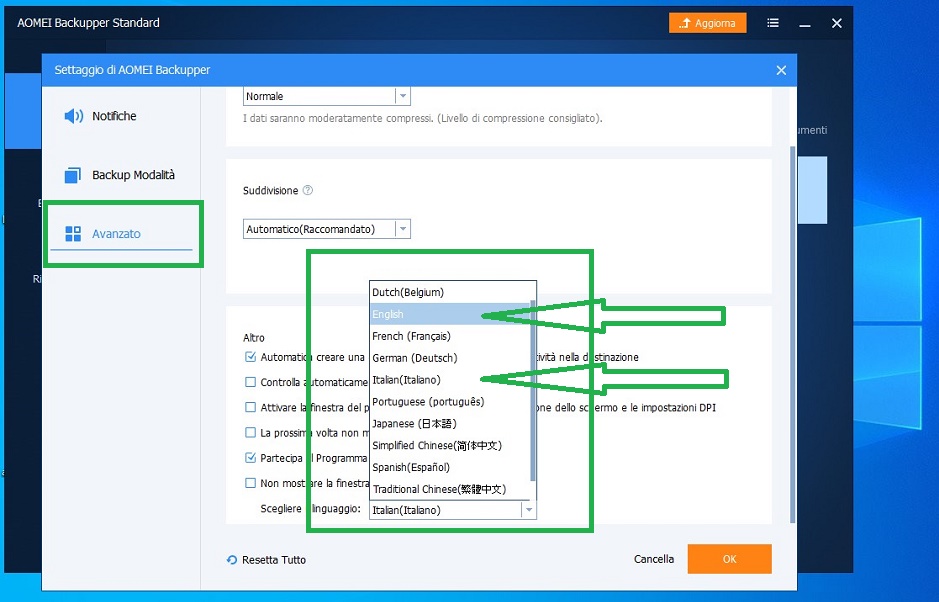Click the Backup Modalità copy icon

73,175
